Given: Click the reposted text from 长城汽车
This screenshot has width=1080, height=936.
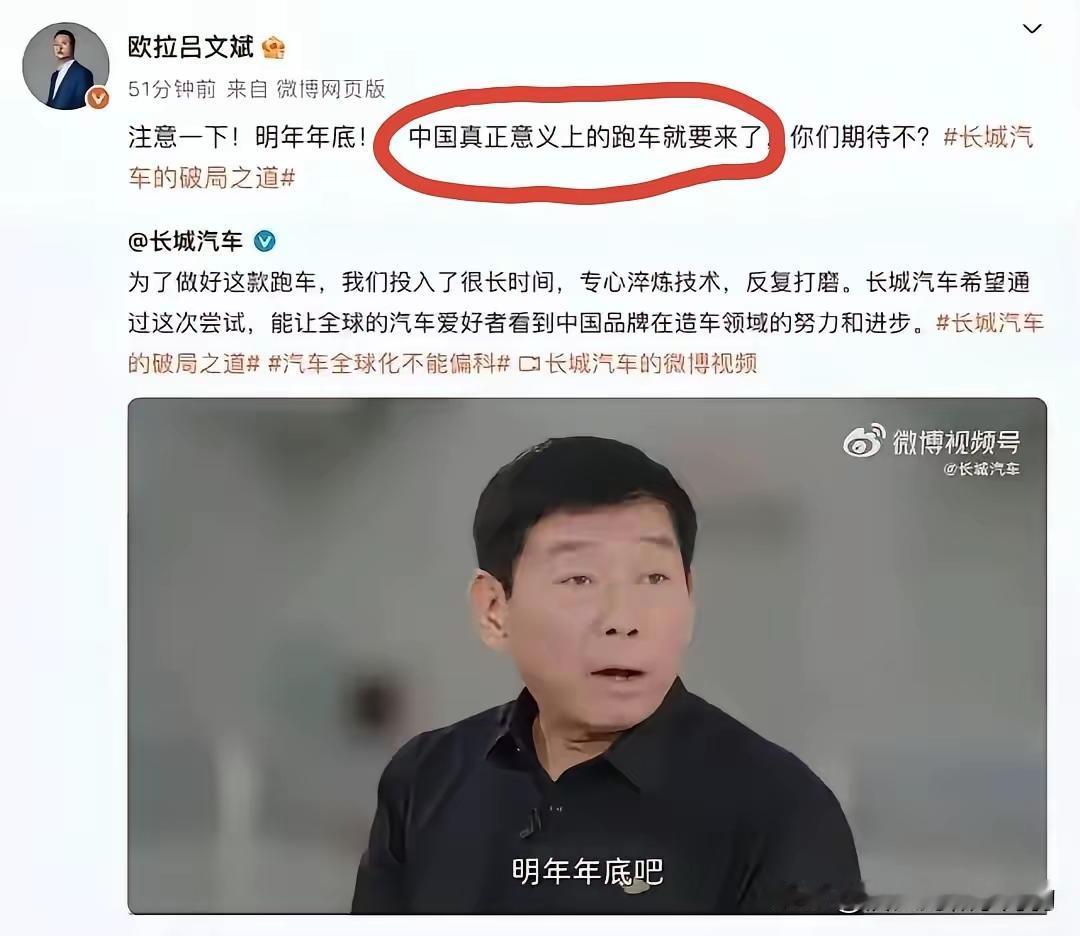Looking at the screenshot, I should pos(579,302).
